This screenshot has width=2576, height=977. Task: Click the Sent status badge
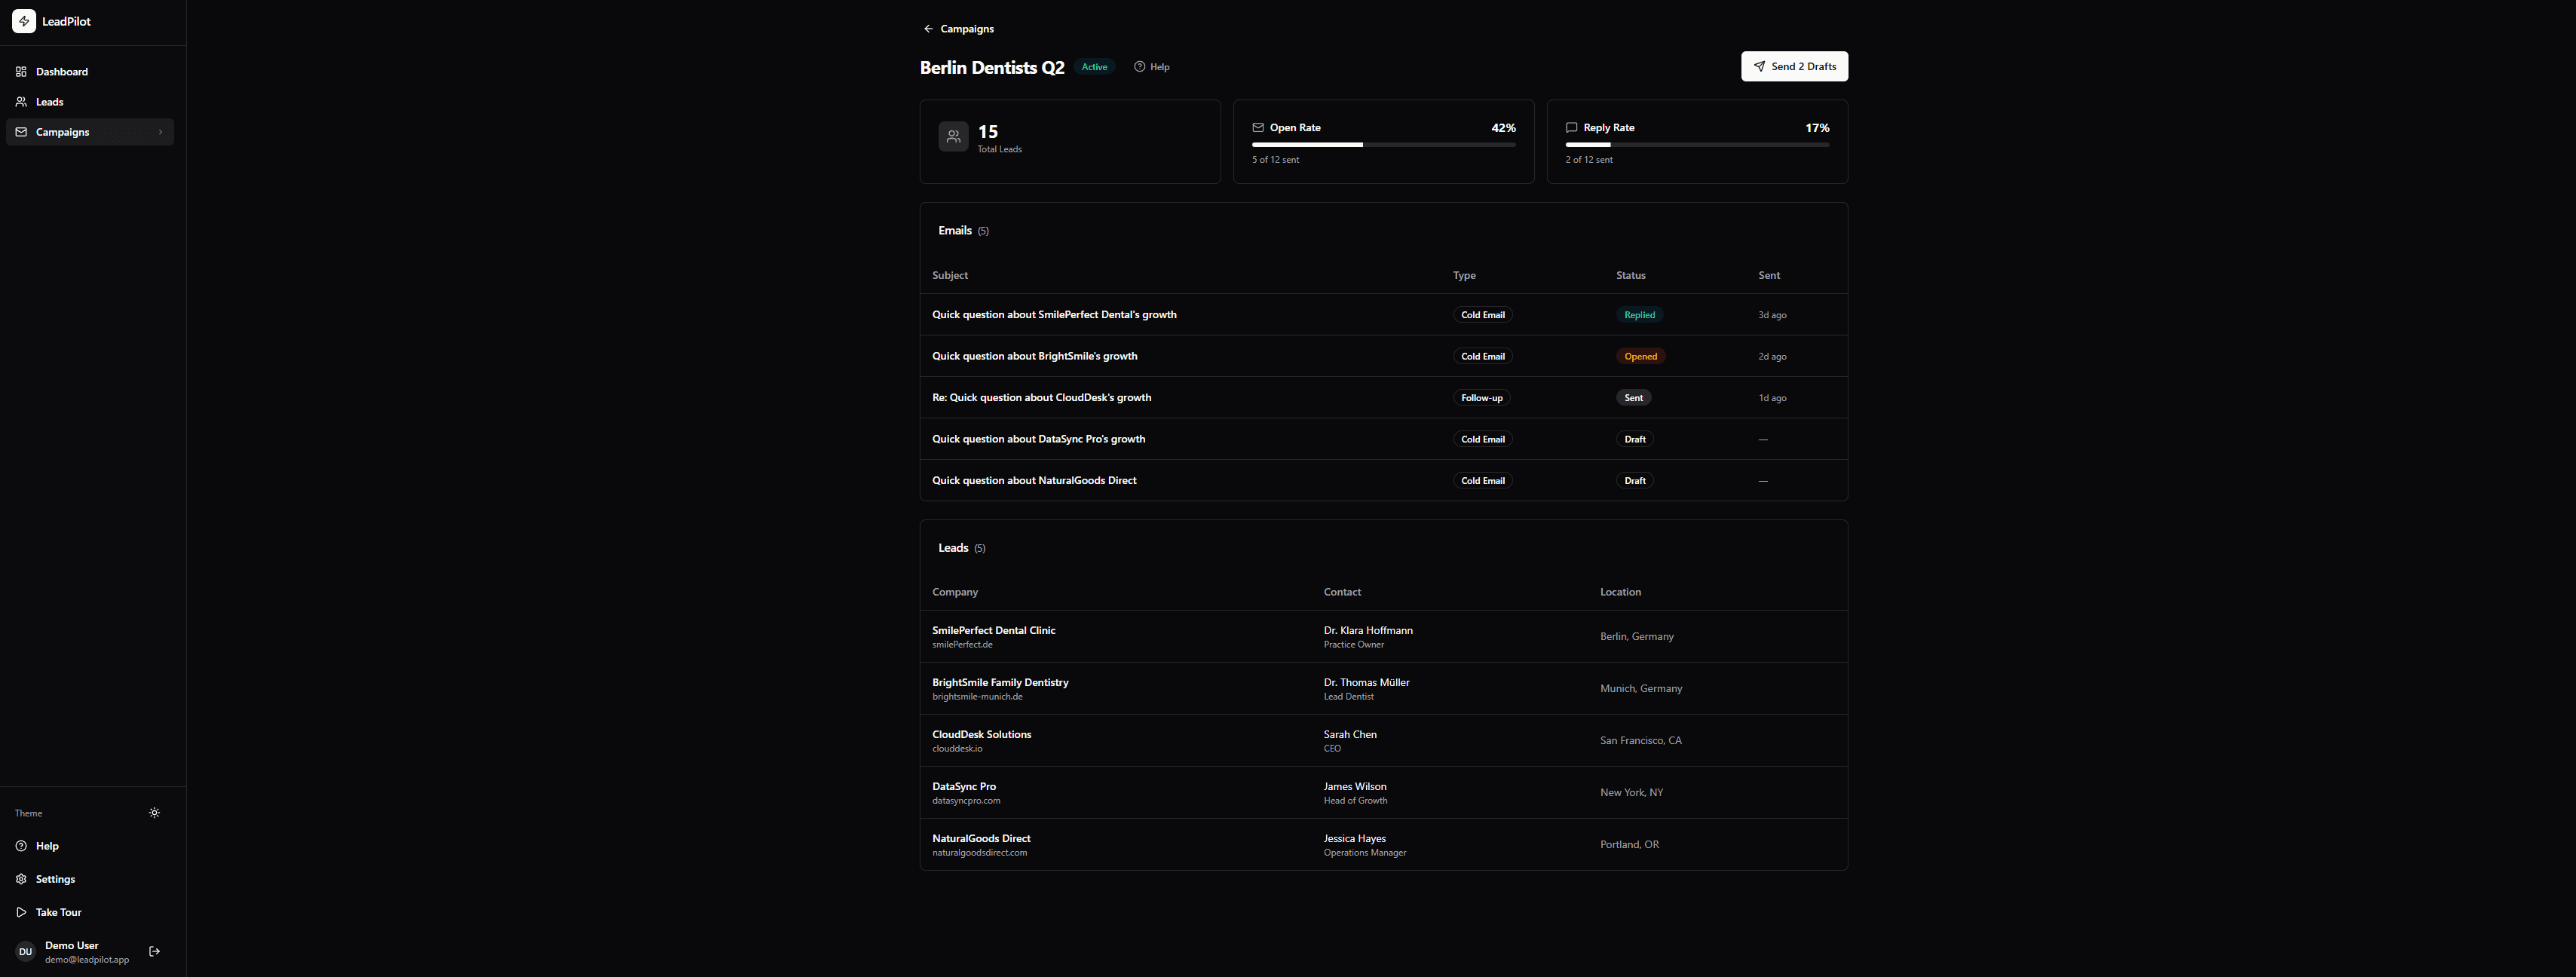1633,398
